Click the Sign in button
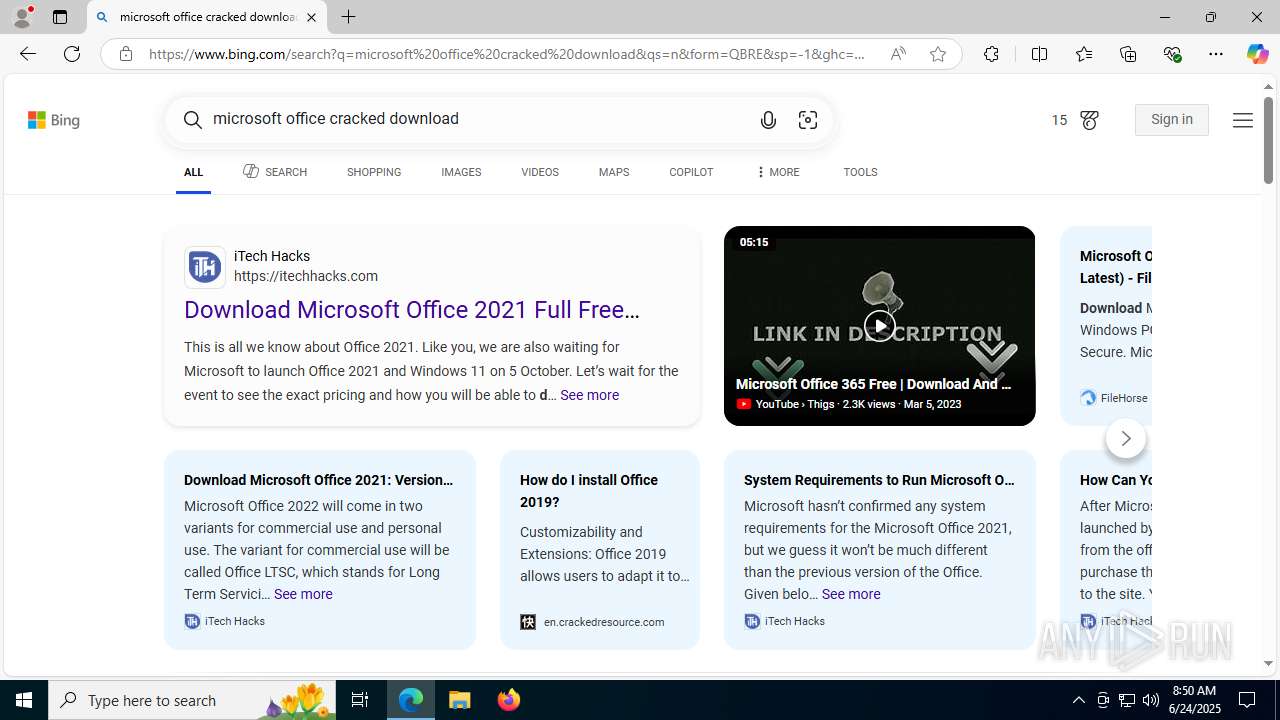Image resolution: width=1280 pixels, height=720 pixels. pyautogui.click(x=1172, y=120)
